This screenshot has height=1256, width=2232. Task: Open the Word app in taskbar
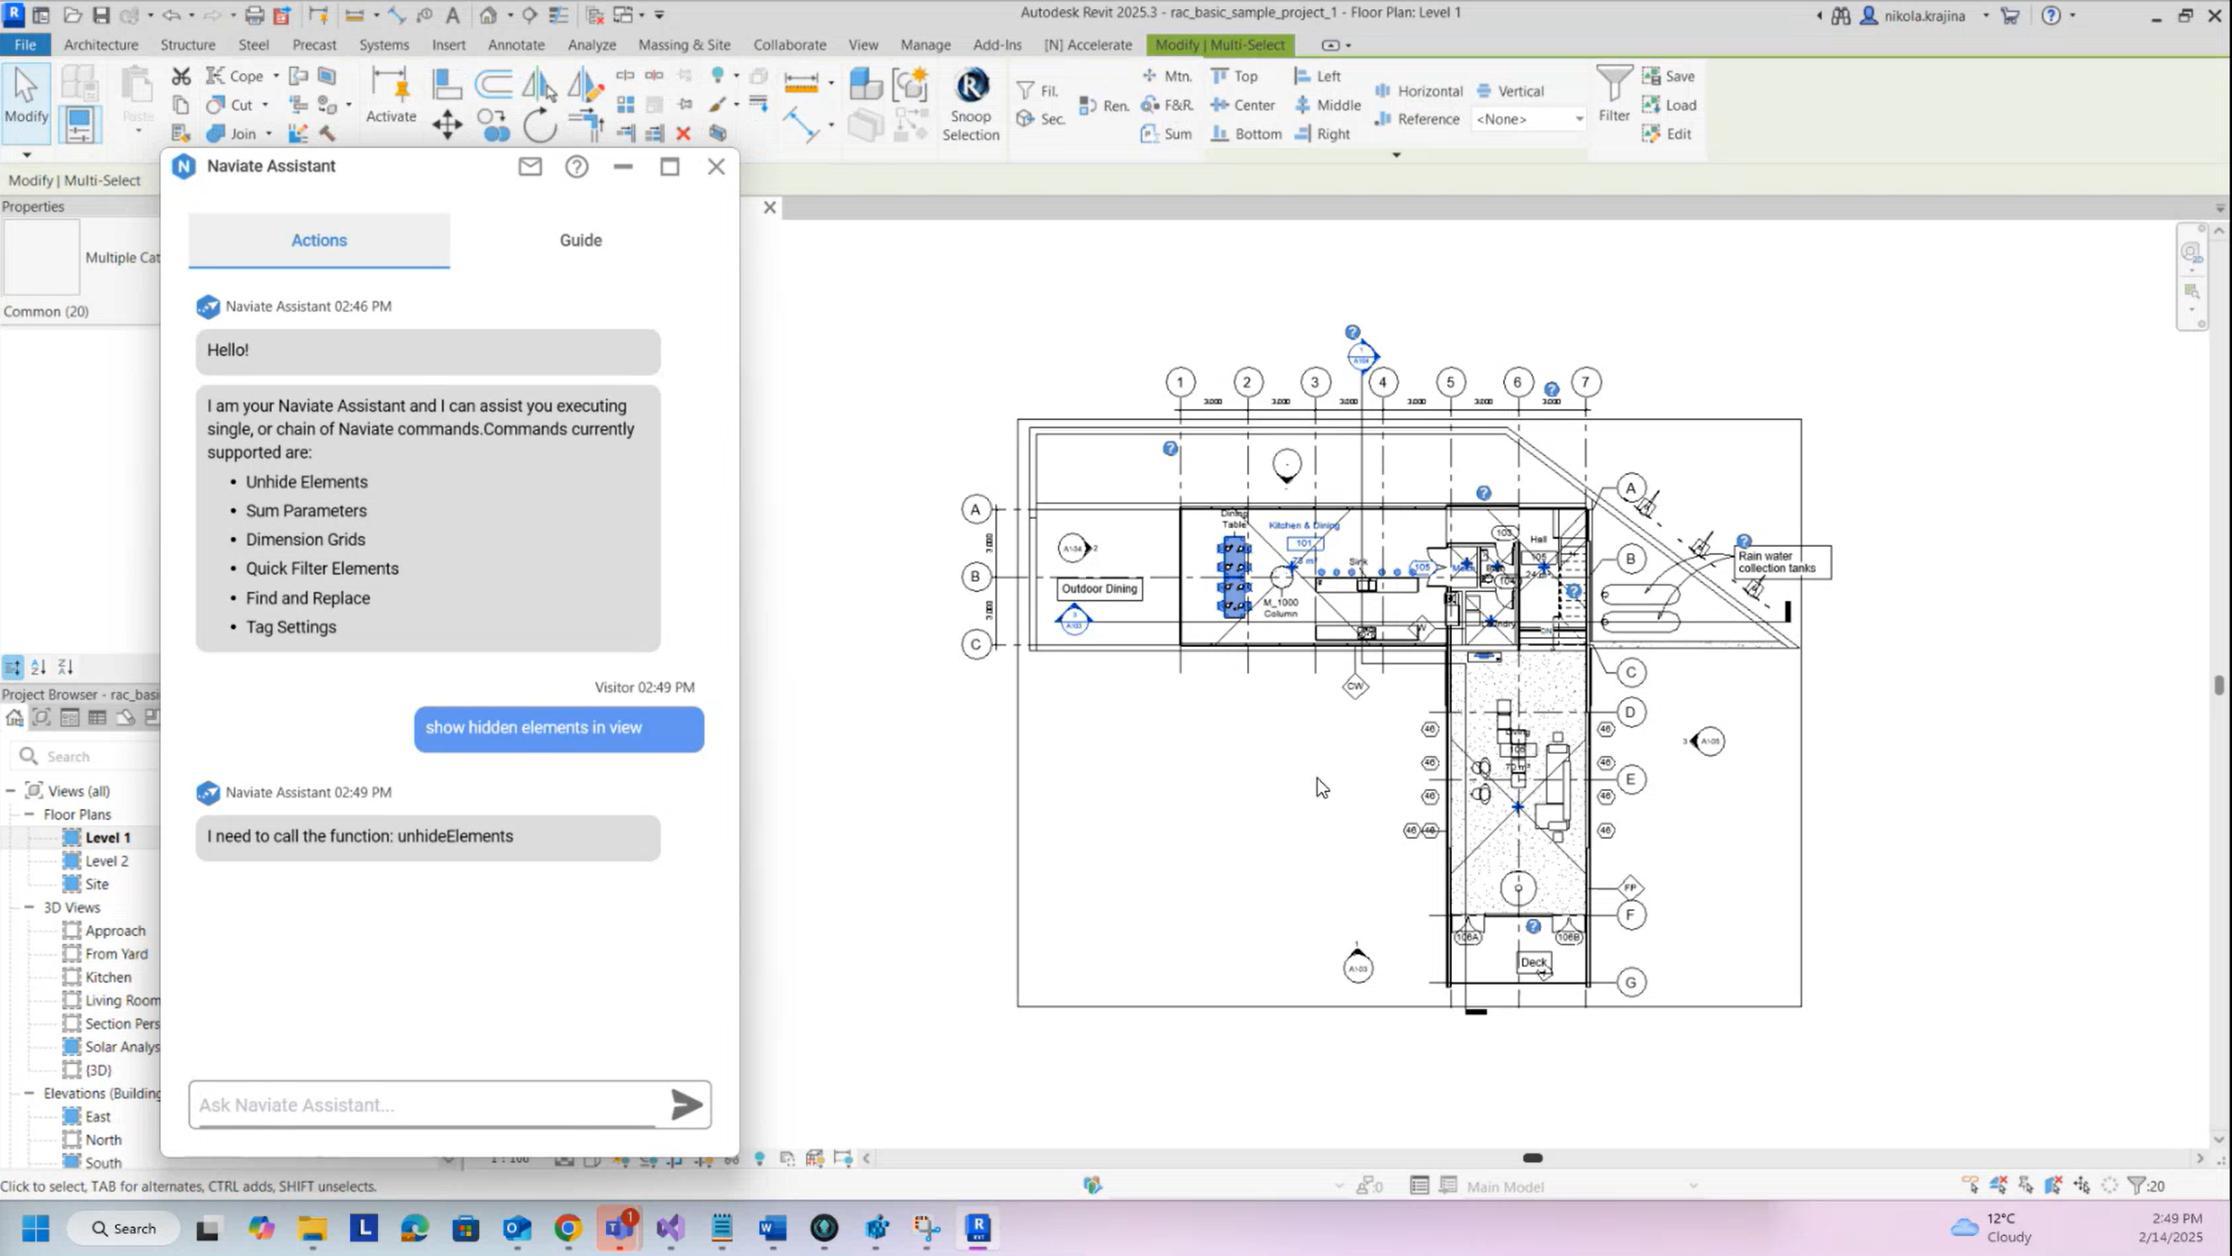(772, 1227)
